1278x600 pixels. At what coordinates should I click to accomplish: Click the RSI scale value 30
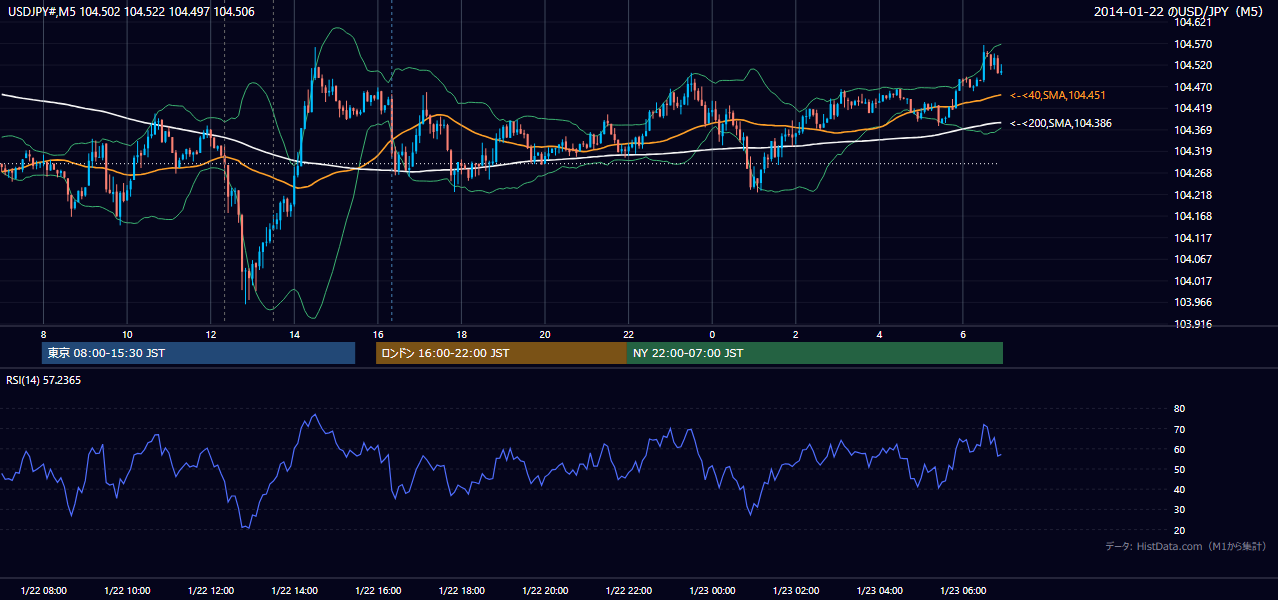pyautogui.click(x=1179, y=510)
